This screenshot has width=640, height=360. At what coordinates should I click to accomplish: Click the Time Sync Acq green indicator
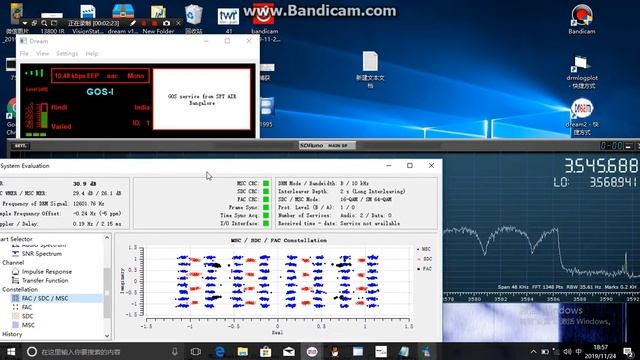point(266,215)
